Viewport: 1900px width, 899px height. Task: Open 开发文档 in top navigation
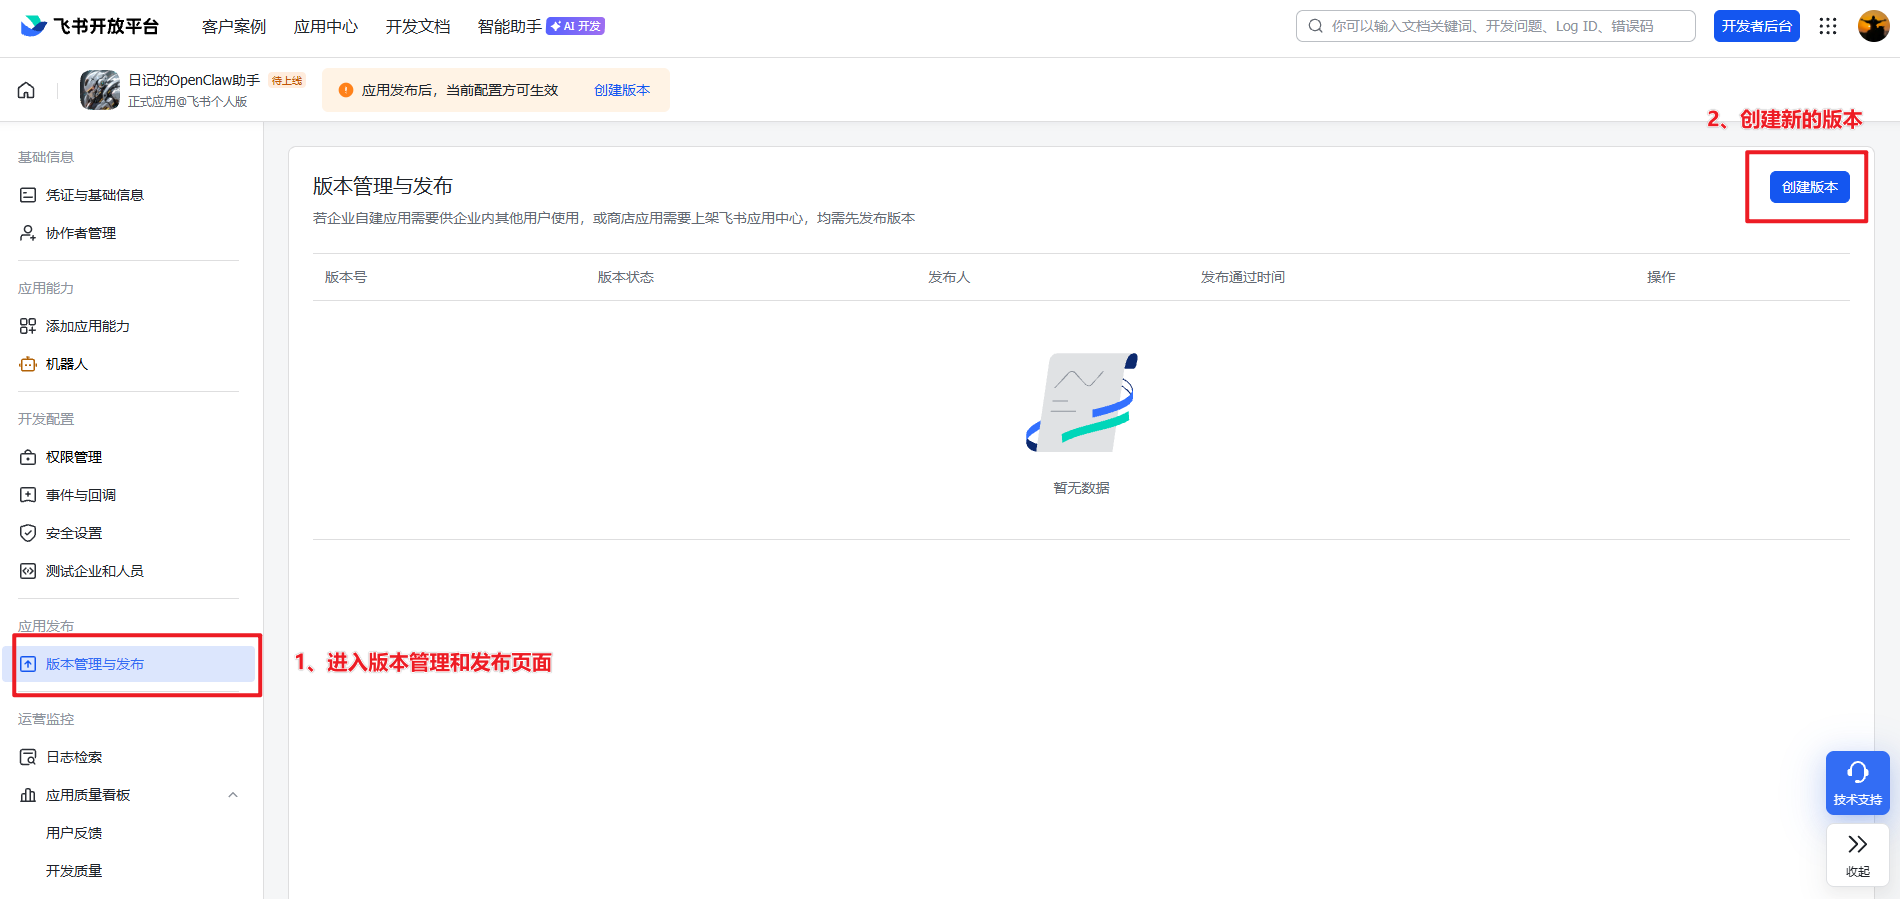pyautogui.click(x=418, y=26)
